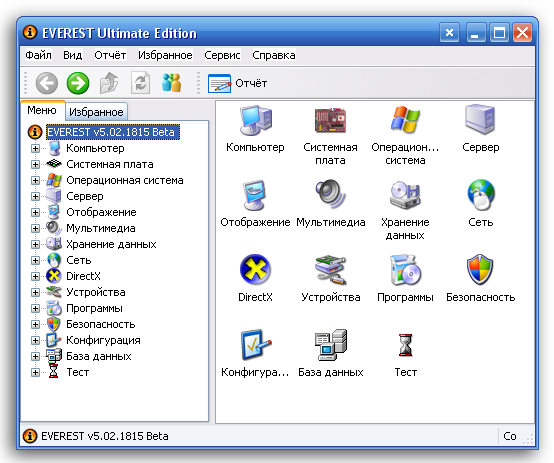
Task: Open the Системная плата motherboard icon
Action: coord(330,120)
